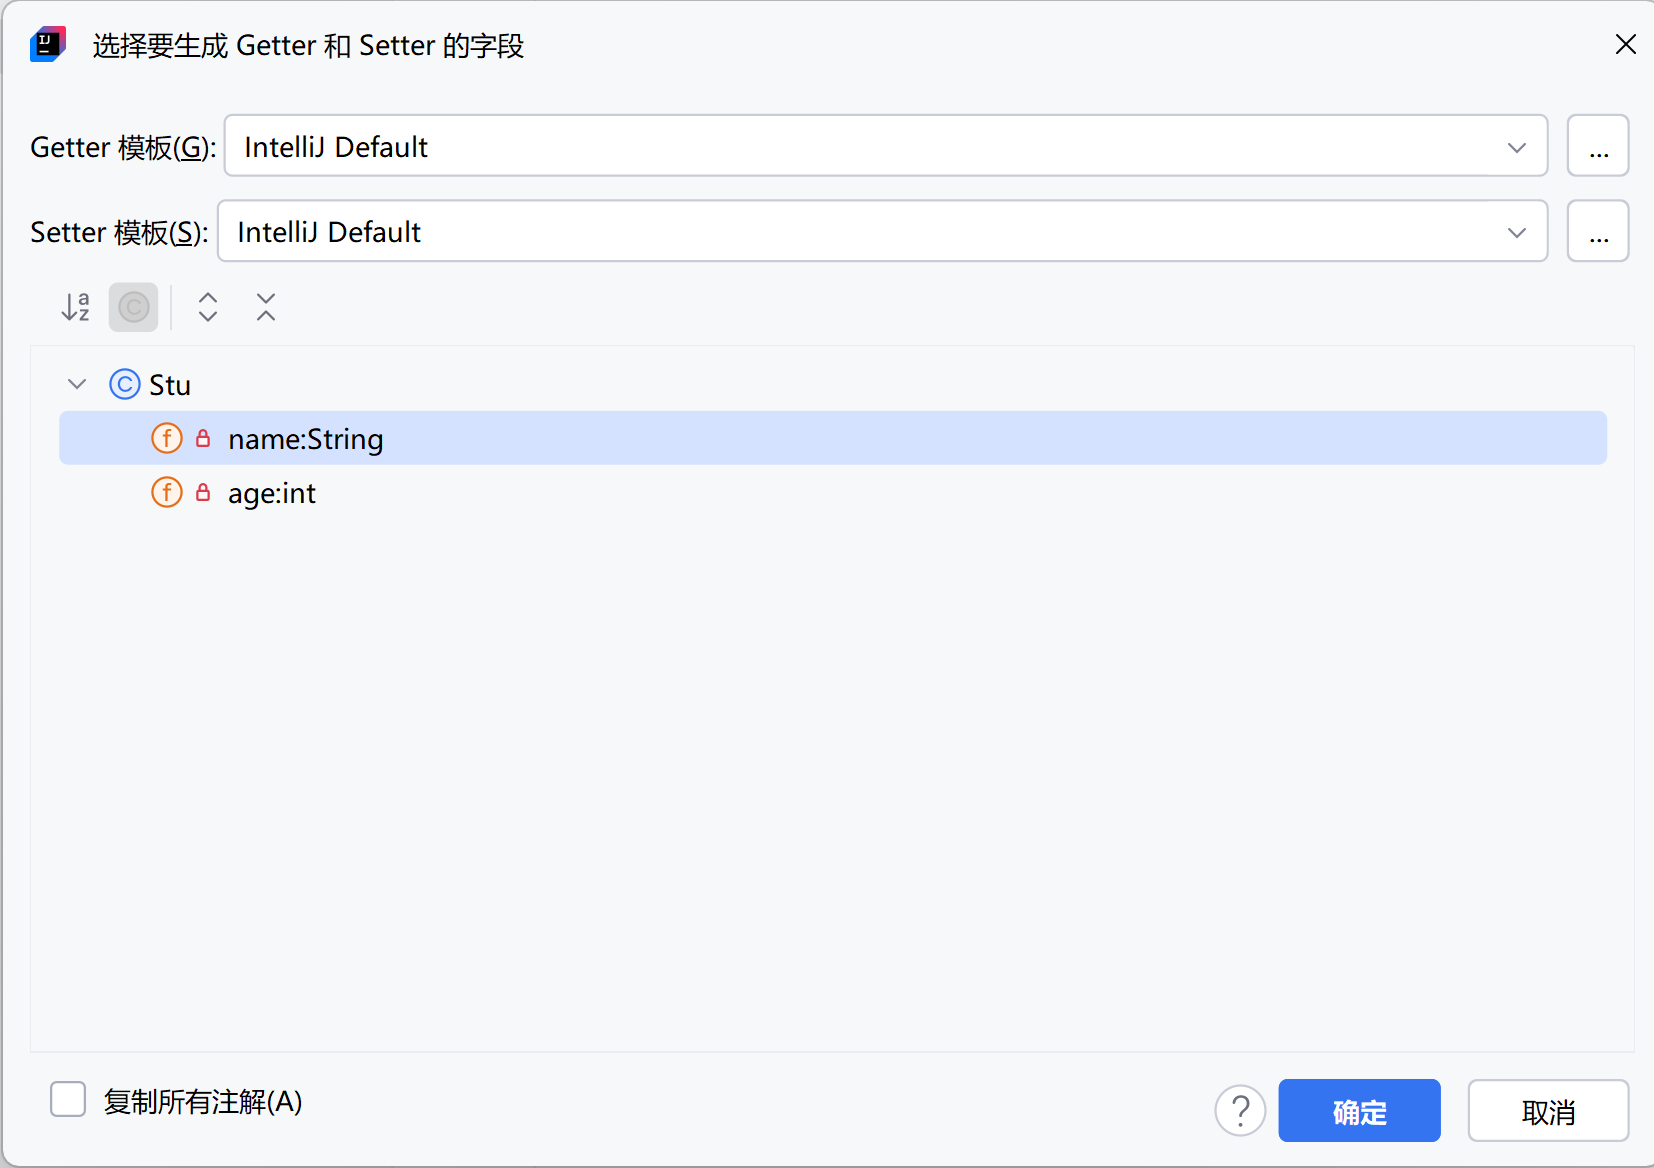Viewport: 1654px width, 1168px height.
Task: Select the name:String field
Action: coord(306,439)
